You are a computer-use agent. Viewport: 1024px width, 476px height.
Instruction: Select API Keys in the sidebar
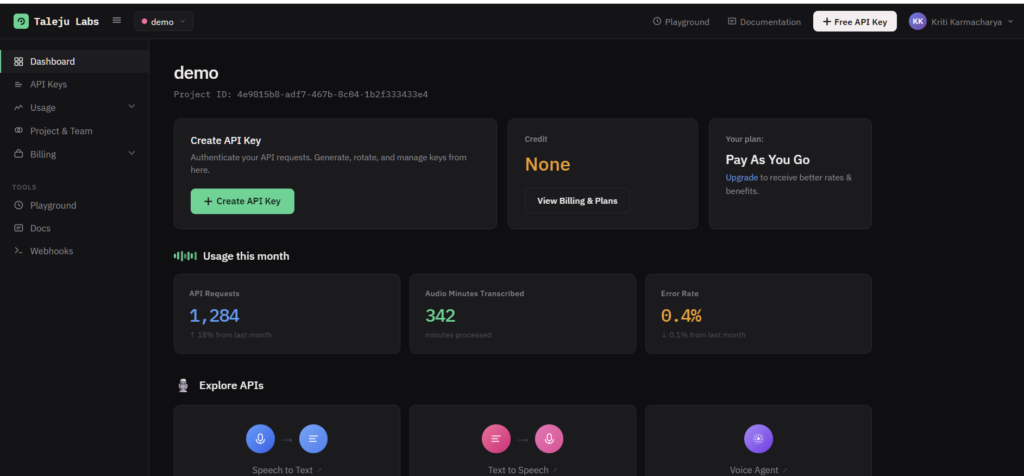point(48,84)
